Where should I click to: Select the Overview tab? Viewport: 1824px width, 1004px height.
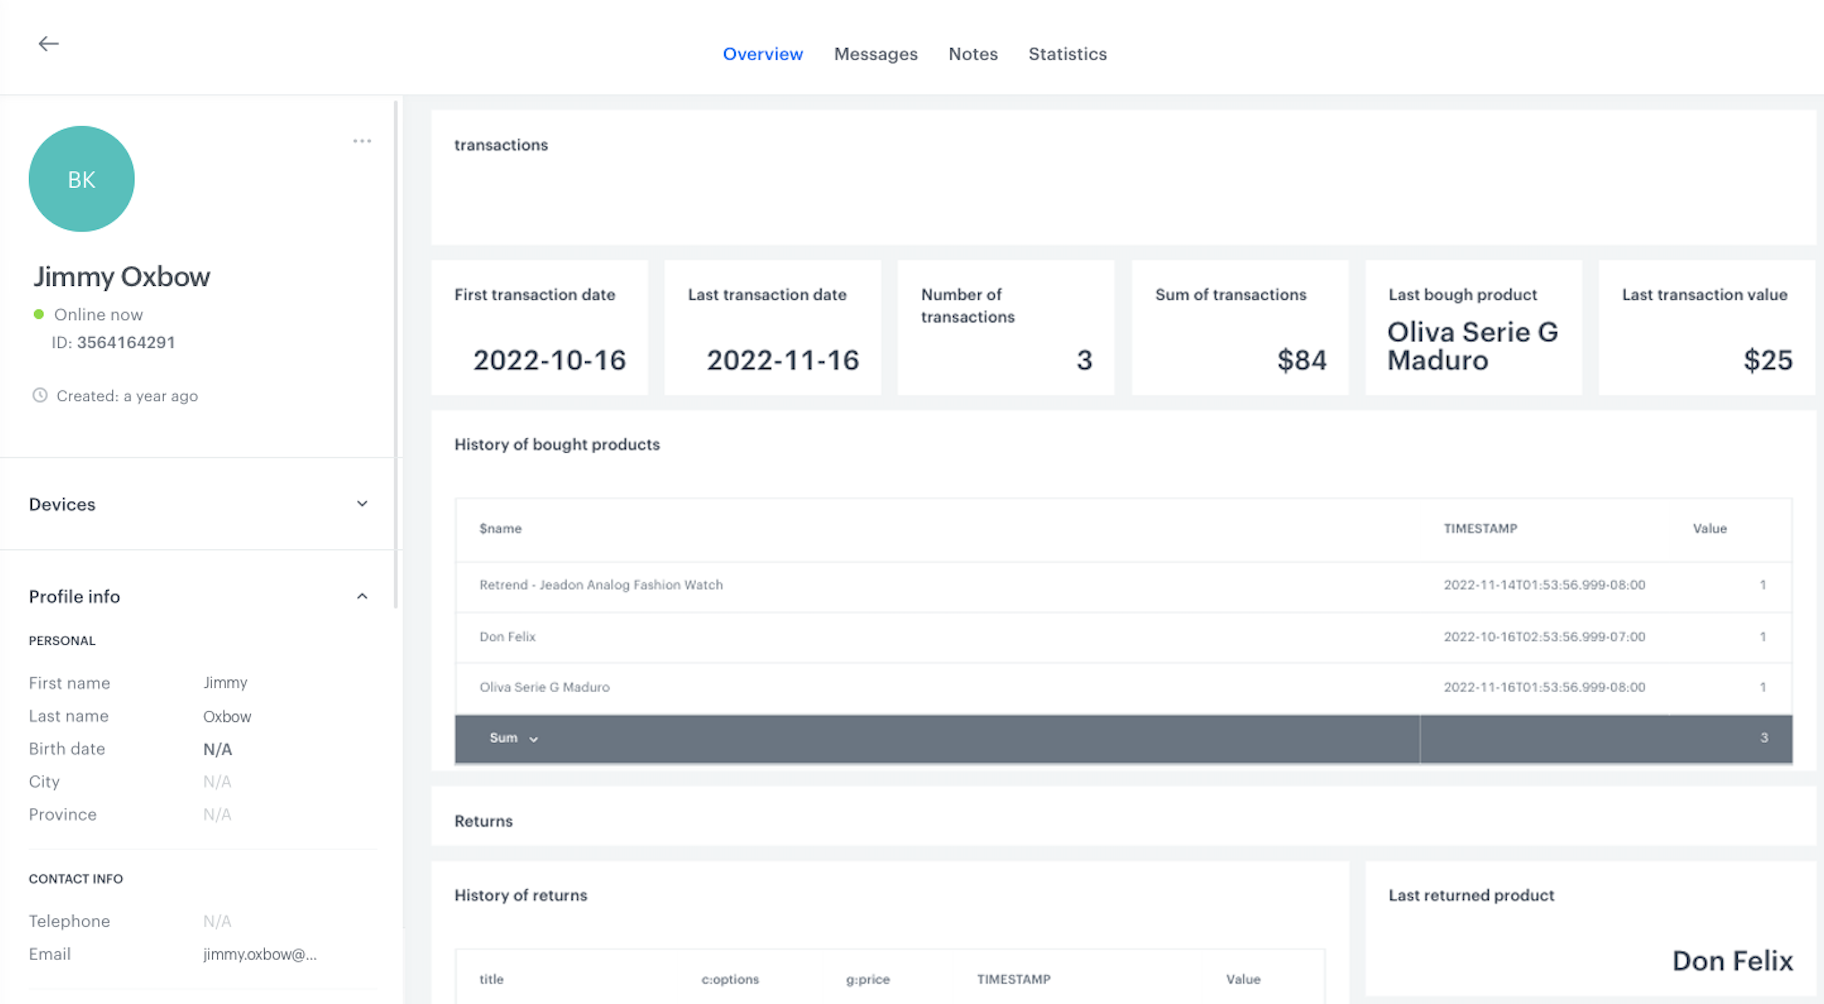click(x=762, y=54)
